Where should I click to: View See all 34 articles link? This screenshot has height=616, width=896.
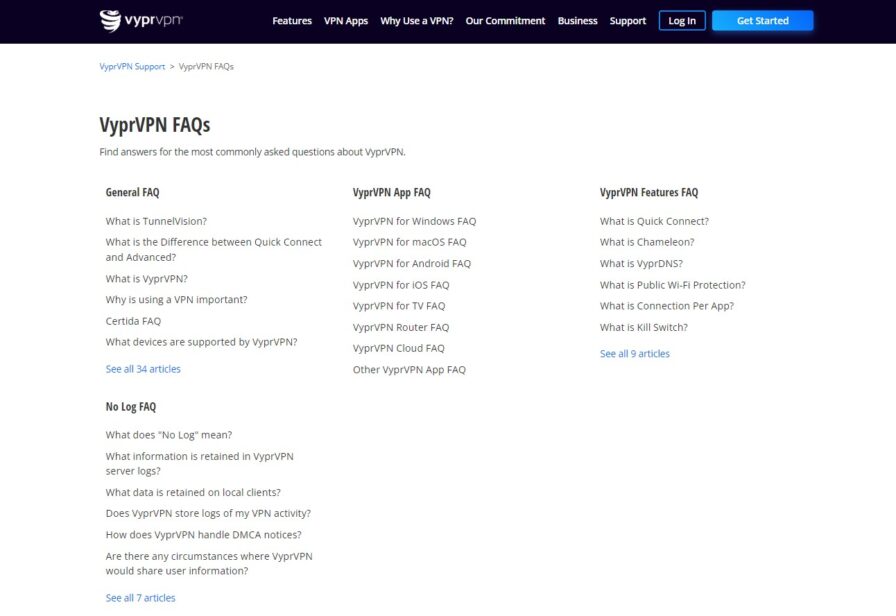coord(143,369)
